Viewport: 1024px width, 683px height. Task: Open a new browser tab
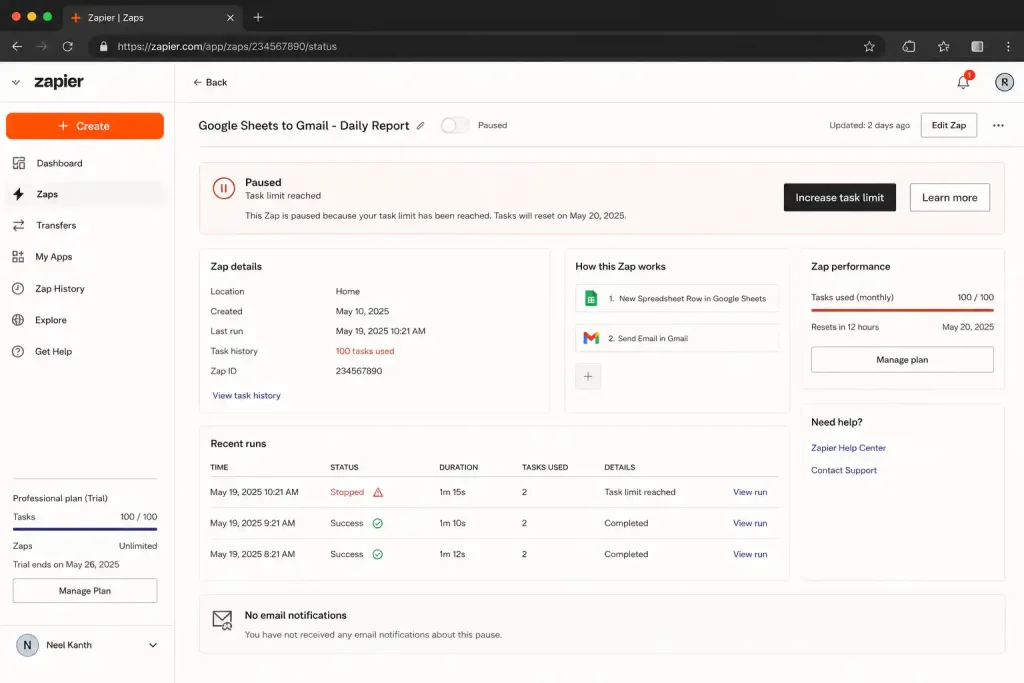(258, 18)
